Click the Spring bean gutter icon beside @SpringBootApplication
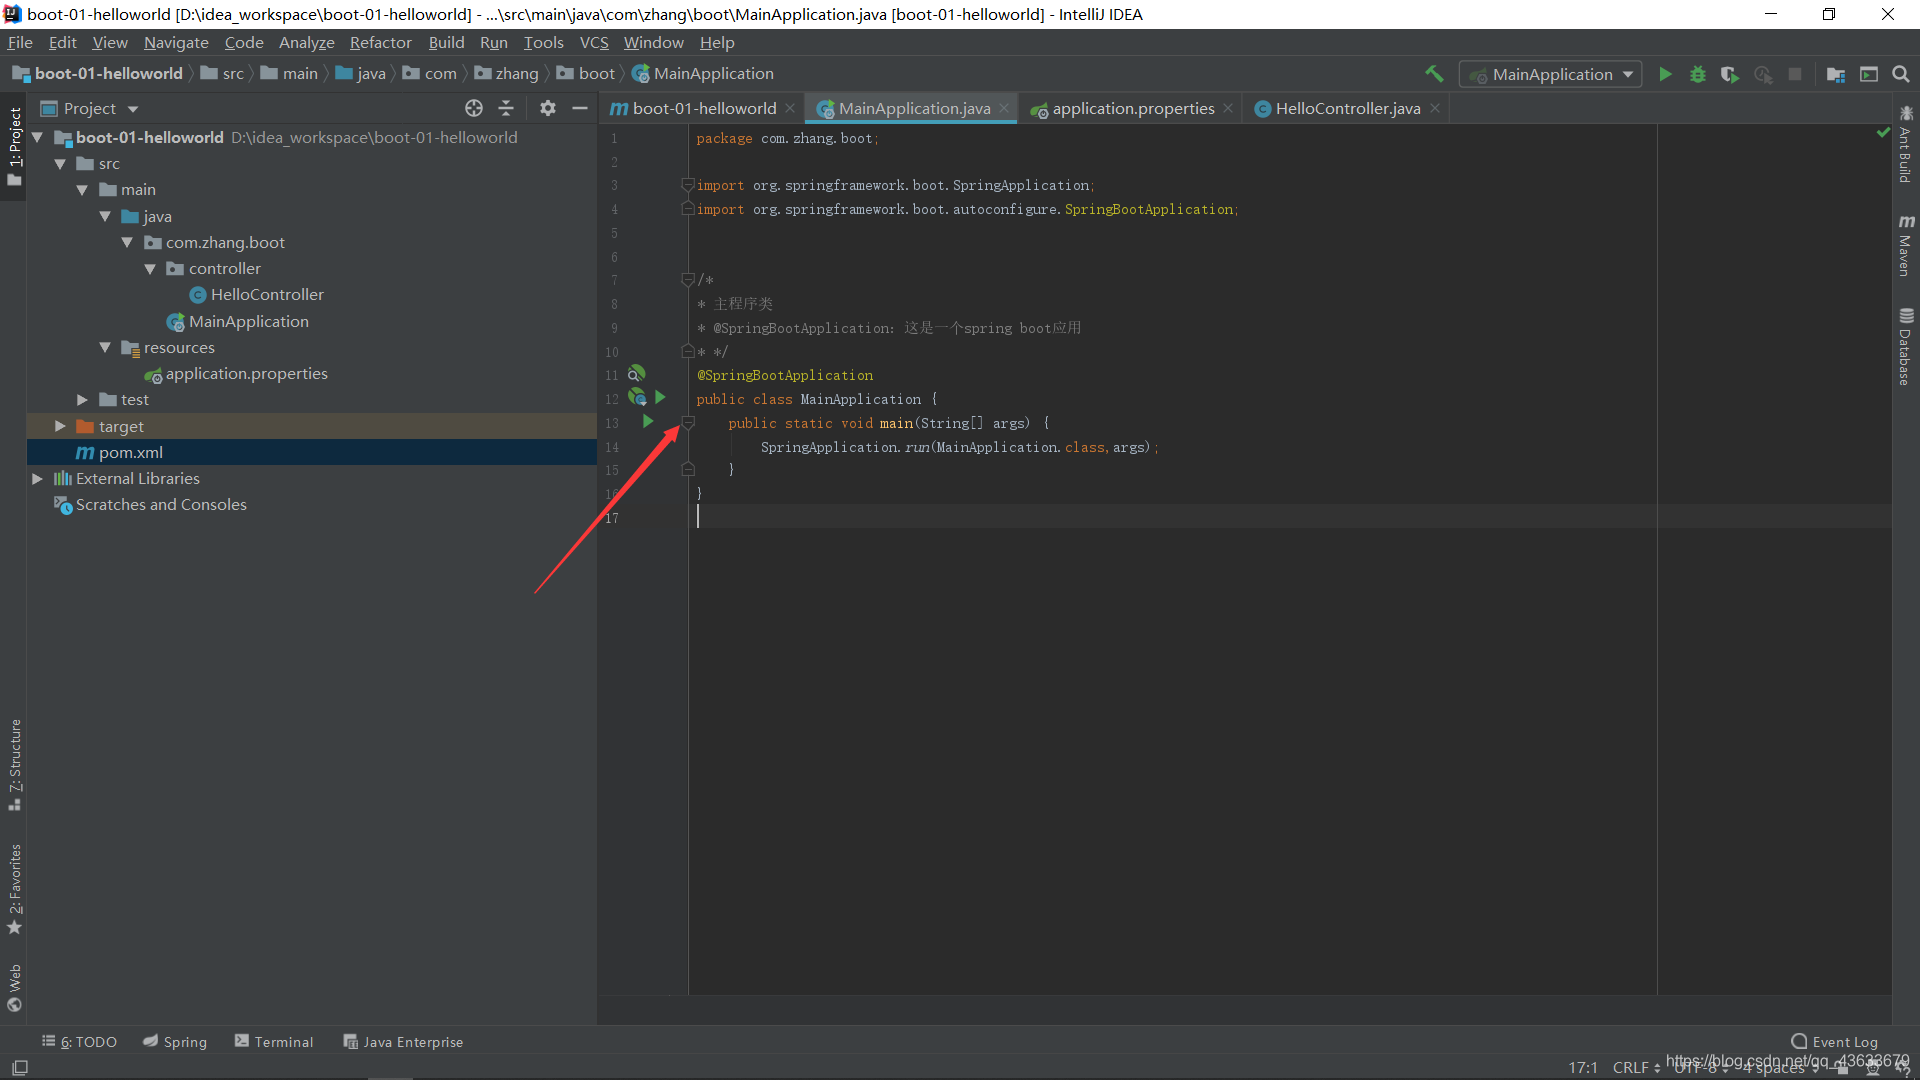The width and height of the screenshot is (1920, 1080). 636,374
